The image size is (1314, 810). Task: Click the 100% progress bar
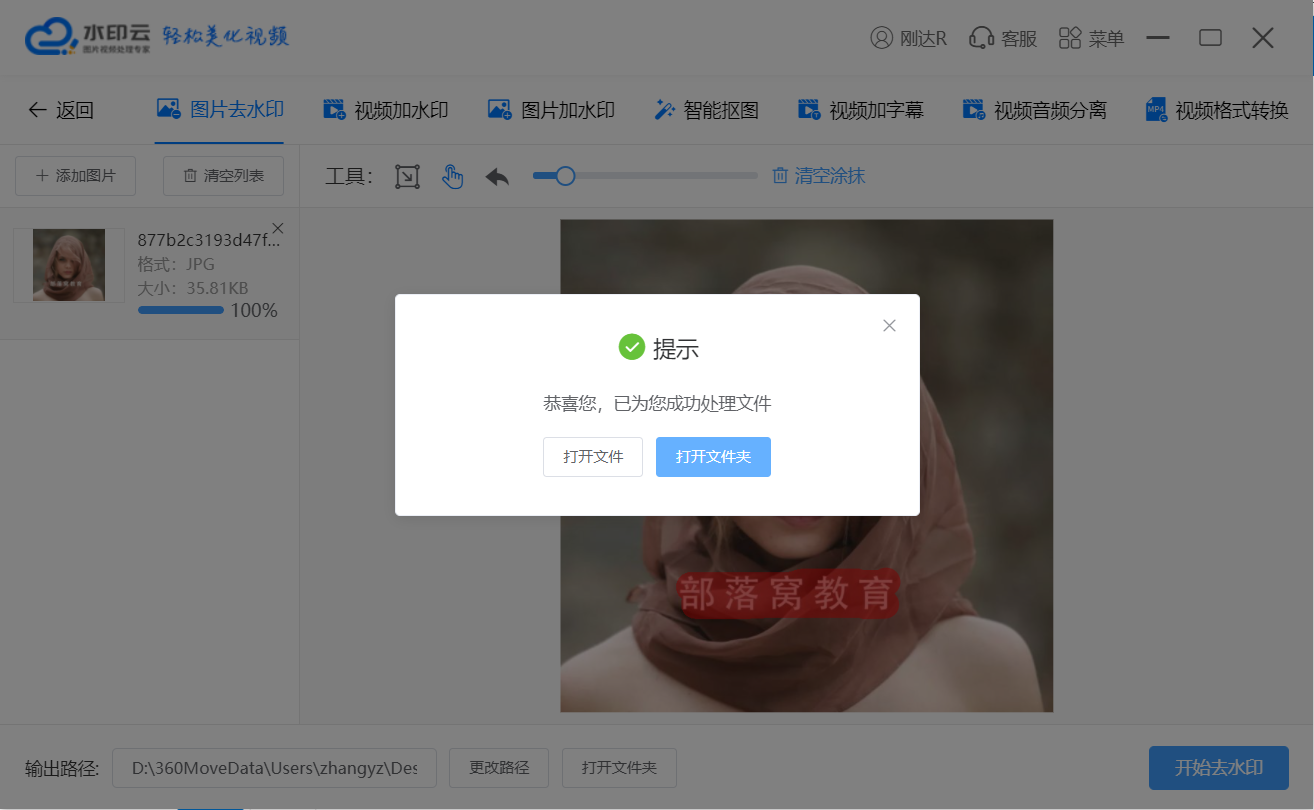(181, 310)
